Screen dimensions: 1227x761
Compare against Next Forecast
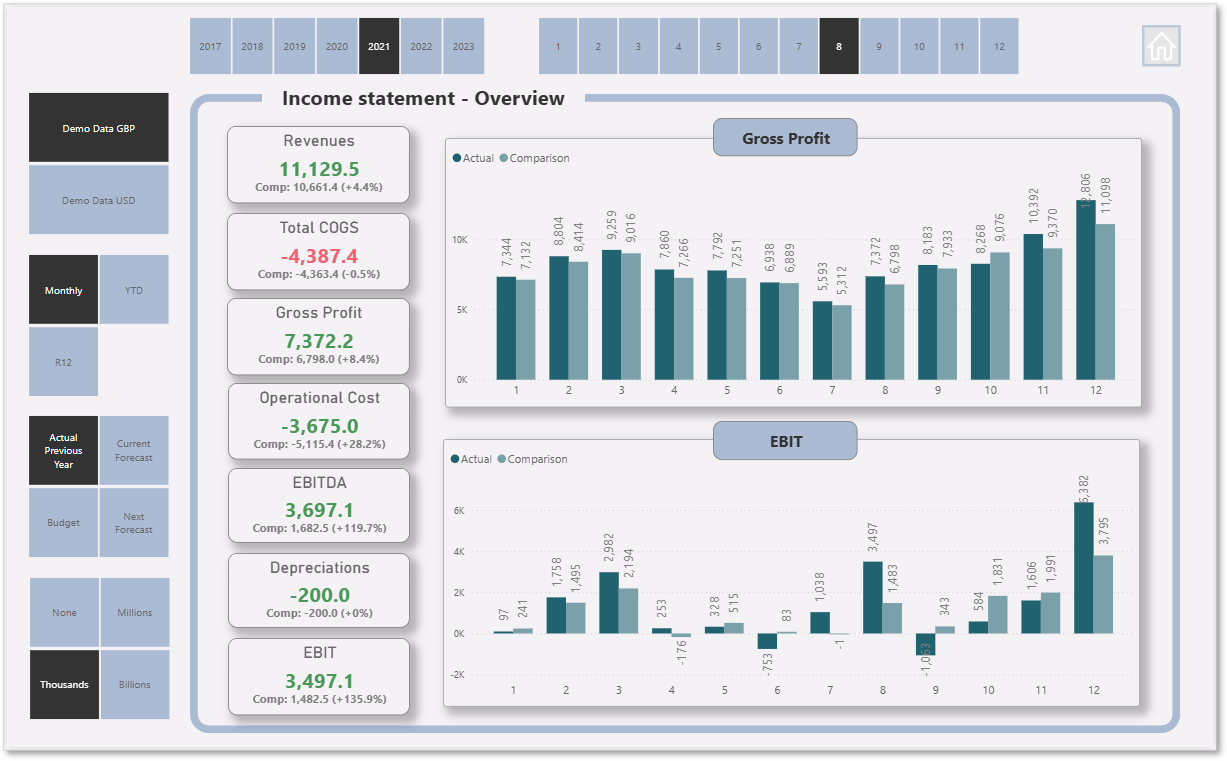pyautogui.click(x=134, y=523)
